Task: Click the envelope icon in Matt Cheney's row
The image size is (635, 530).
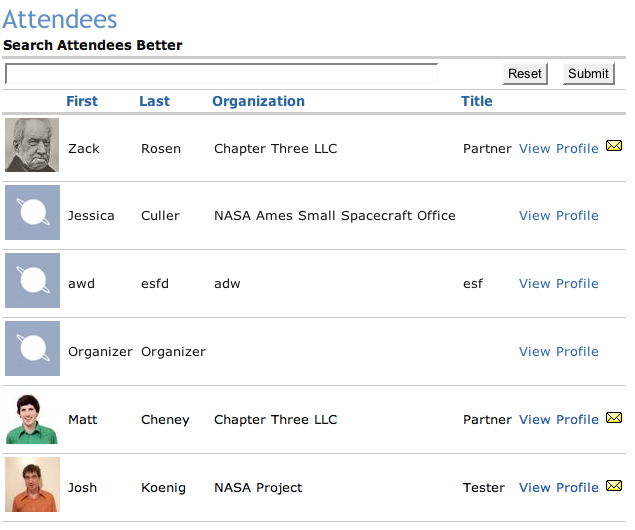Action: (x=614, y=418)
